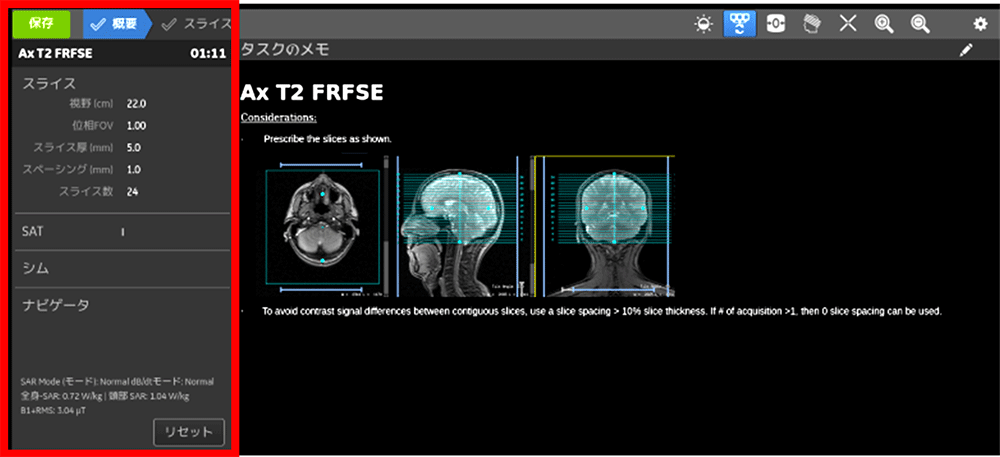Expand the SAT section

click(x=33, y=231)
